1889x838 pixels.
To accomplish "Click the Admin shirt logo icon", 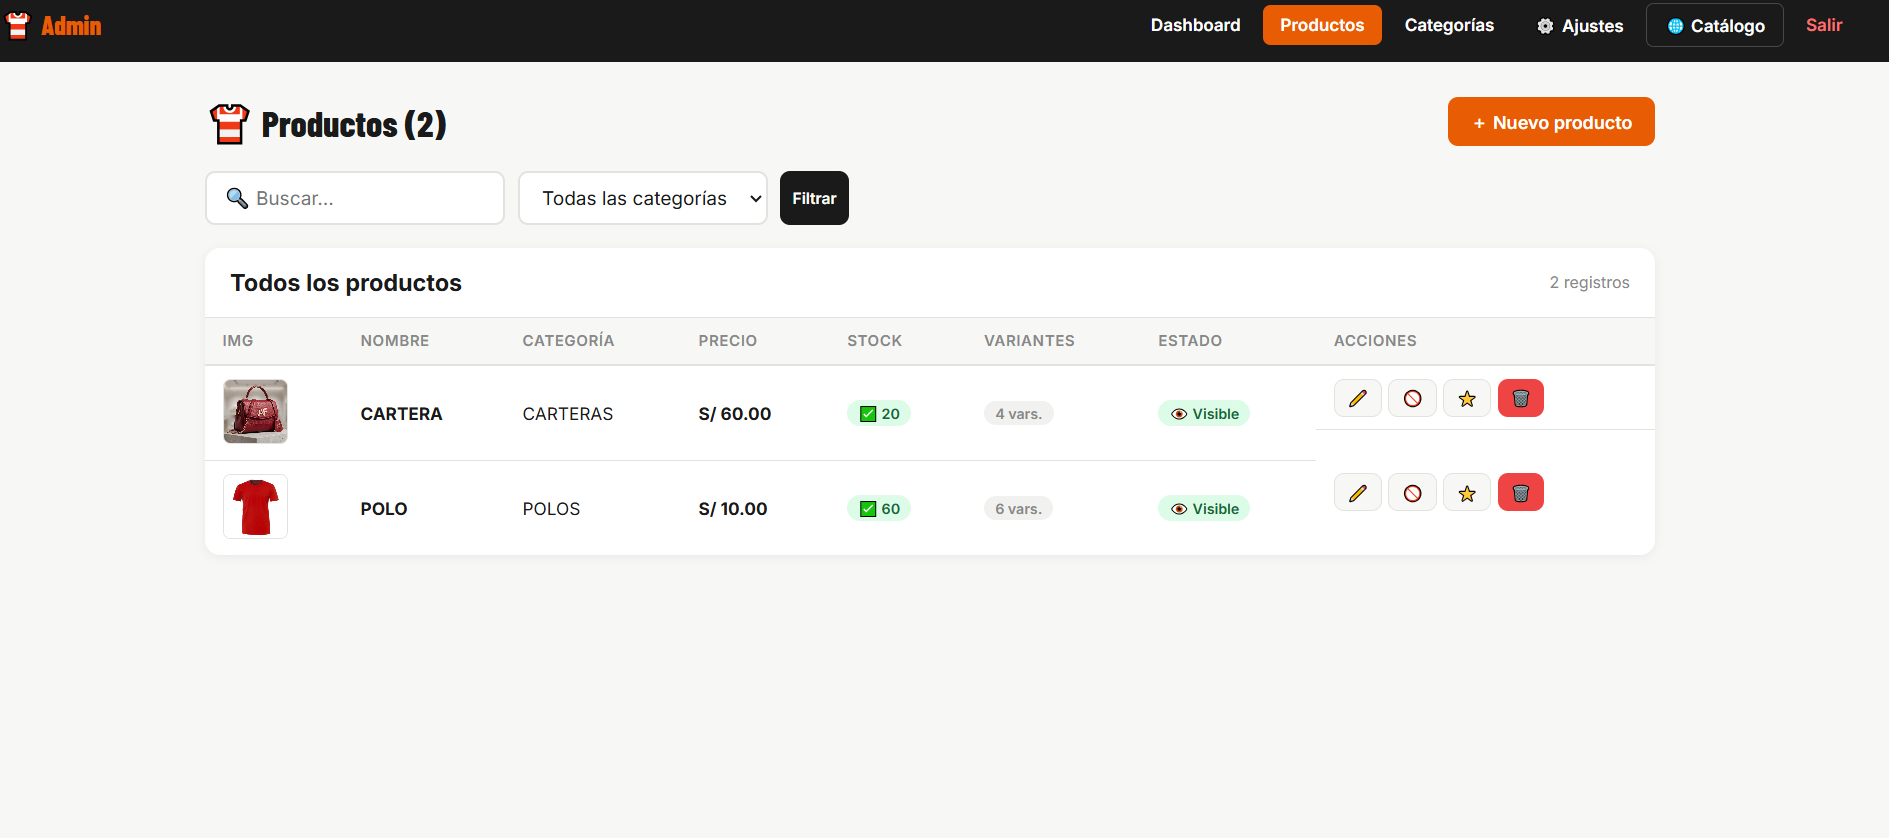I will (18, 25).
